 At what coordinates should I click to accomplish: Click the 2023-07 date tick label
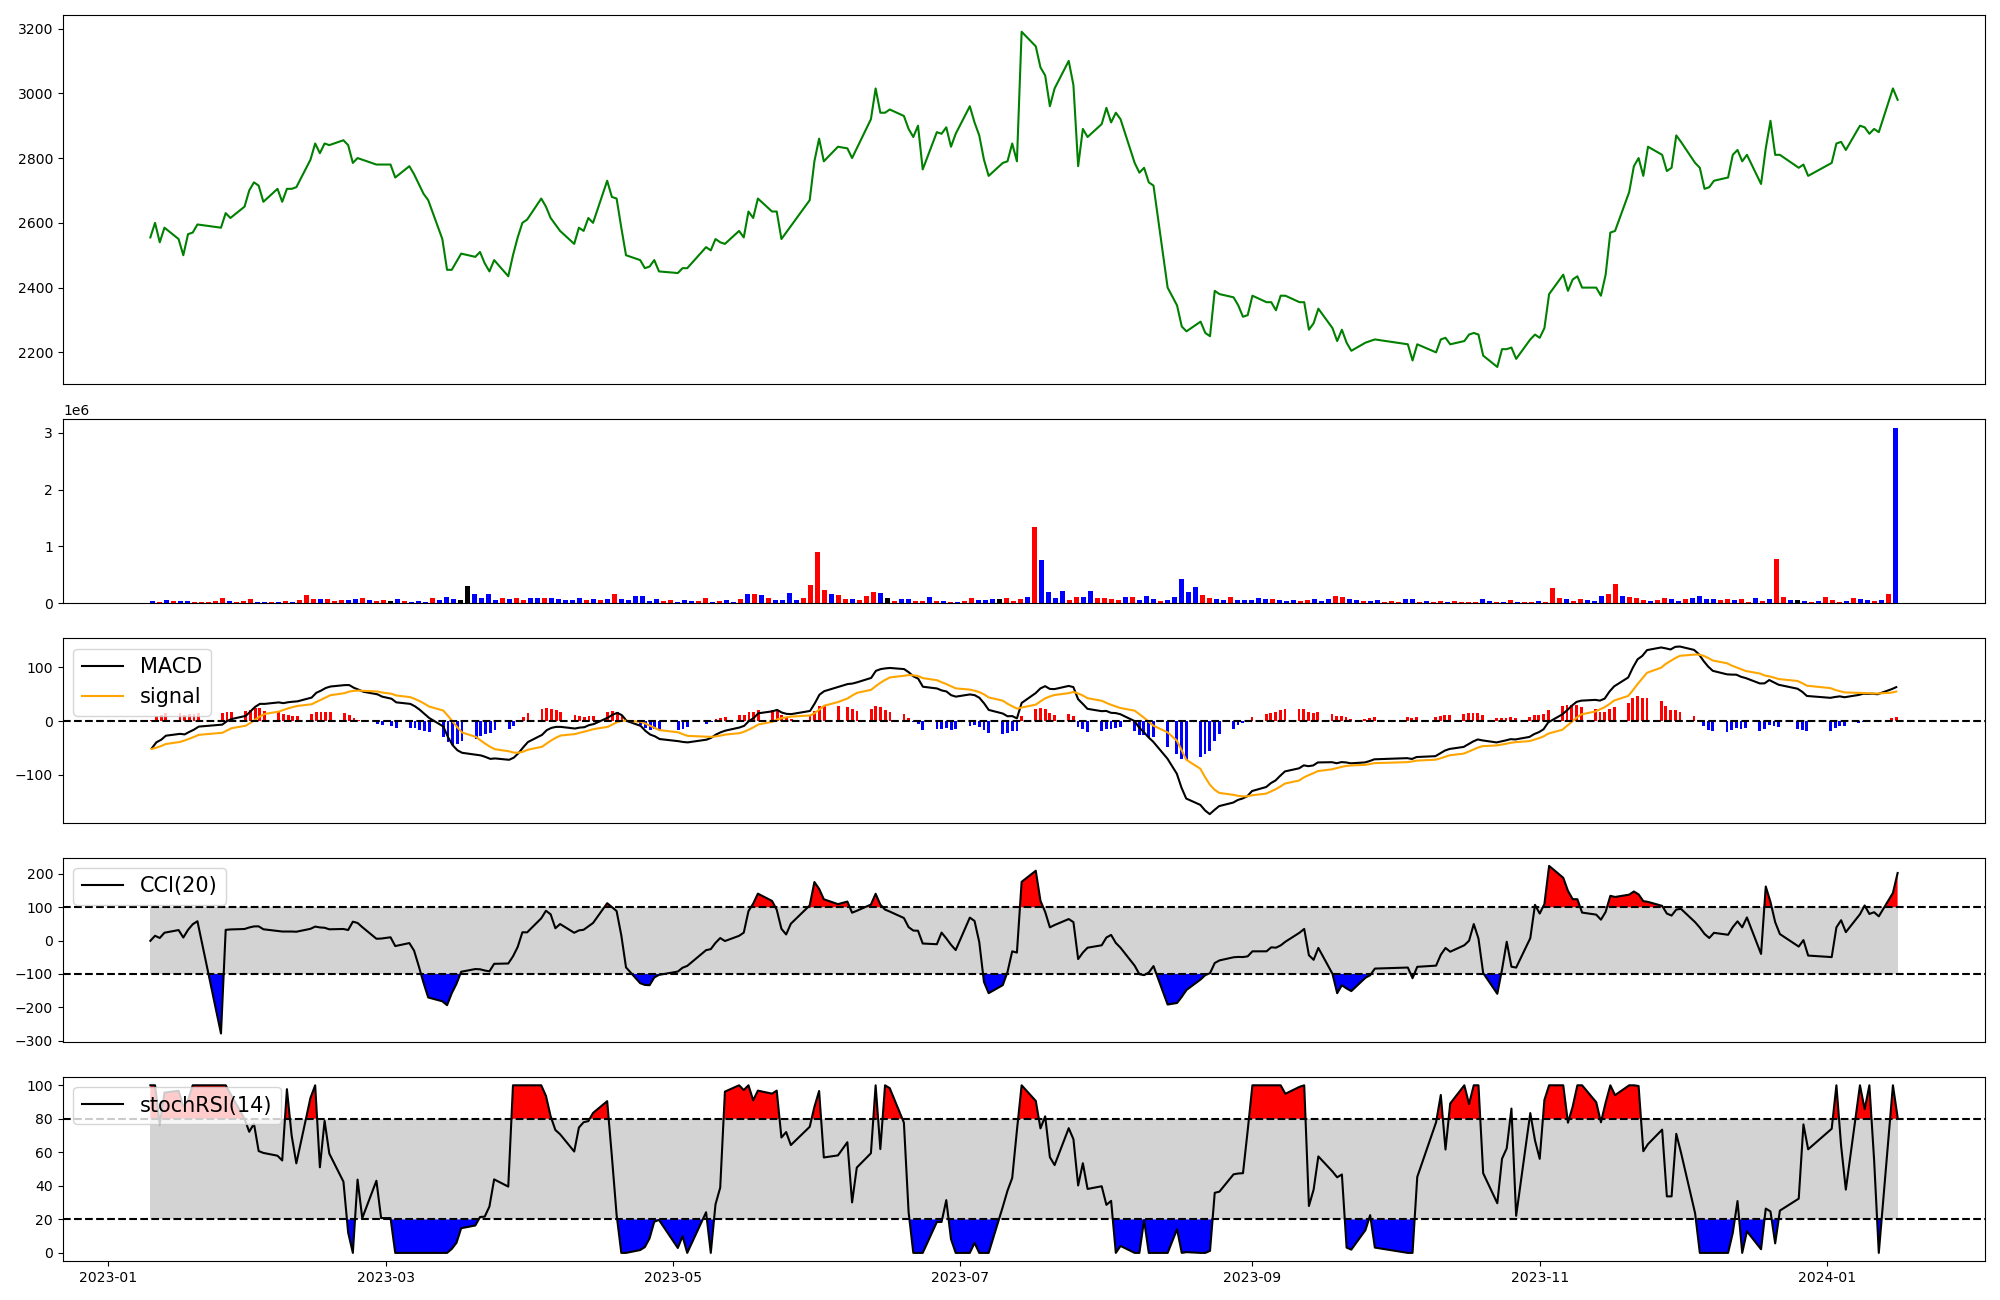[961, 1277]
